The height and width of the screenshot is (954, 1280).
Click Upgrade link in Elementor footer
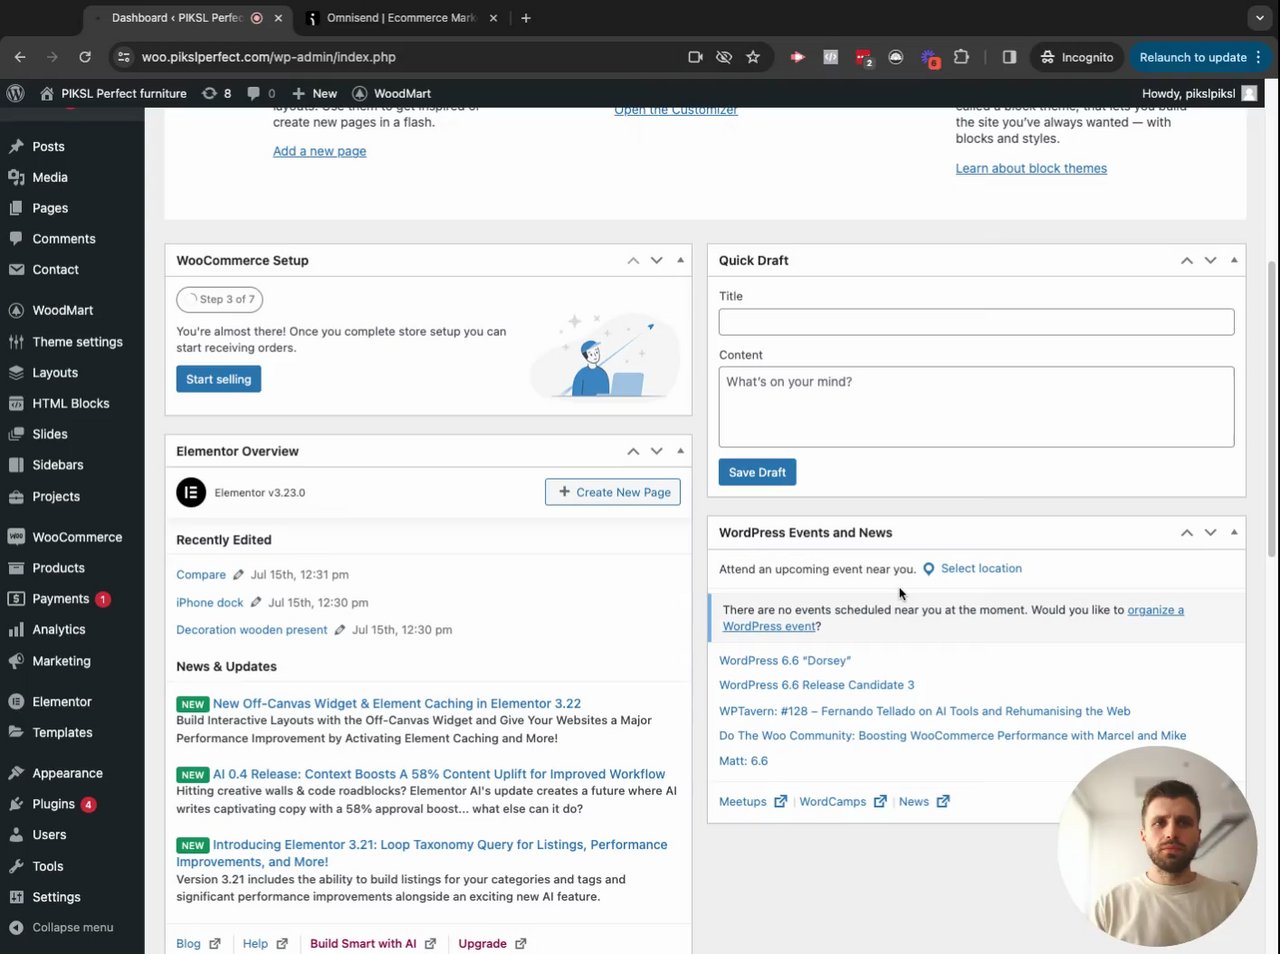pyautogui.click(x=492, y=944)
